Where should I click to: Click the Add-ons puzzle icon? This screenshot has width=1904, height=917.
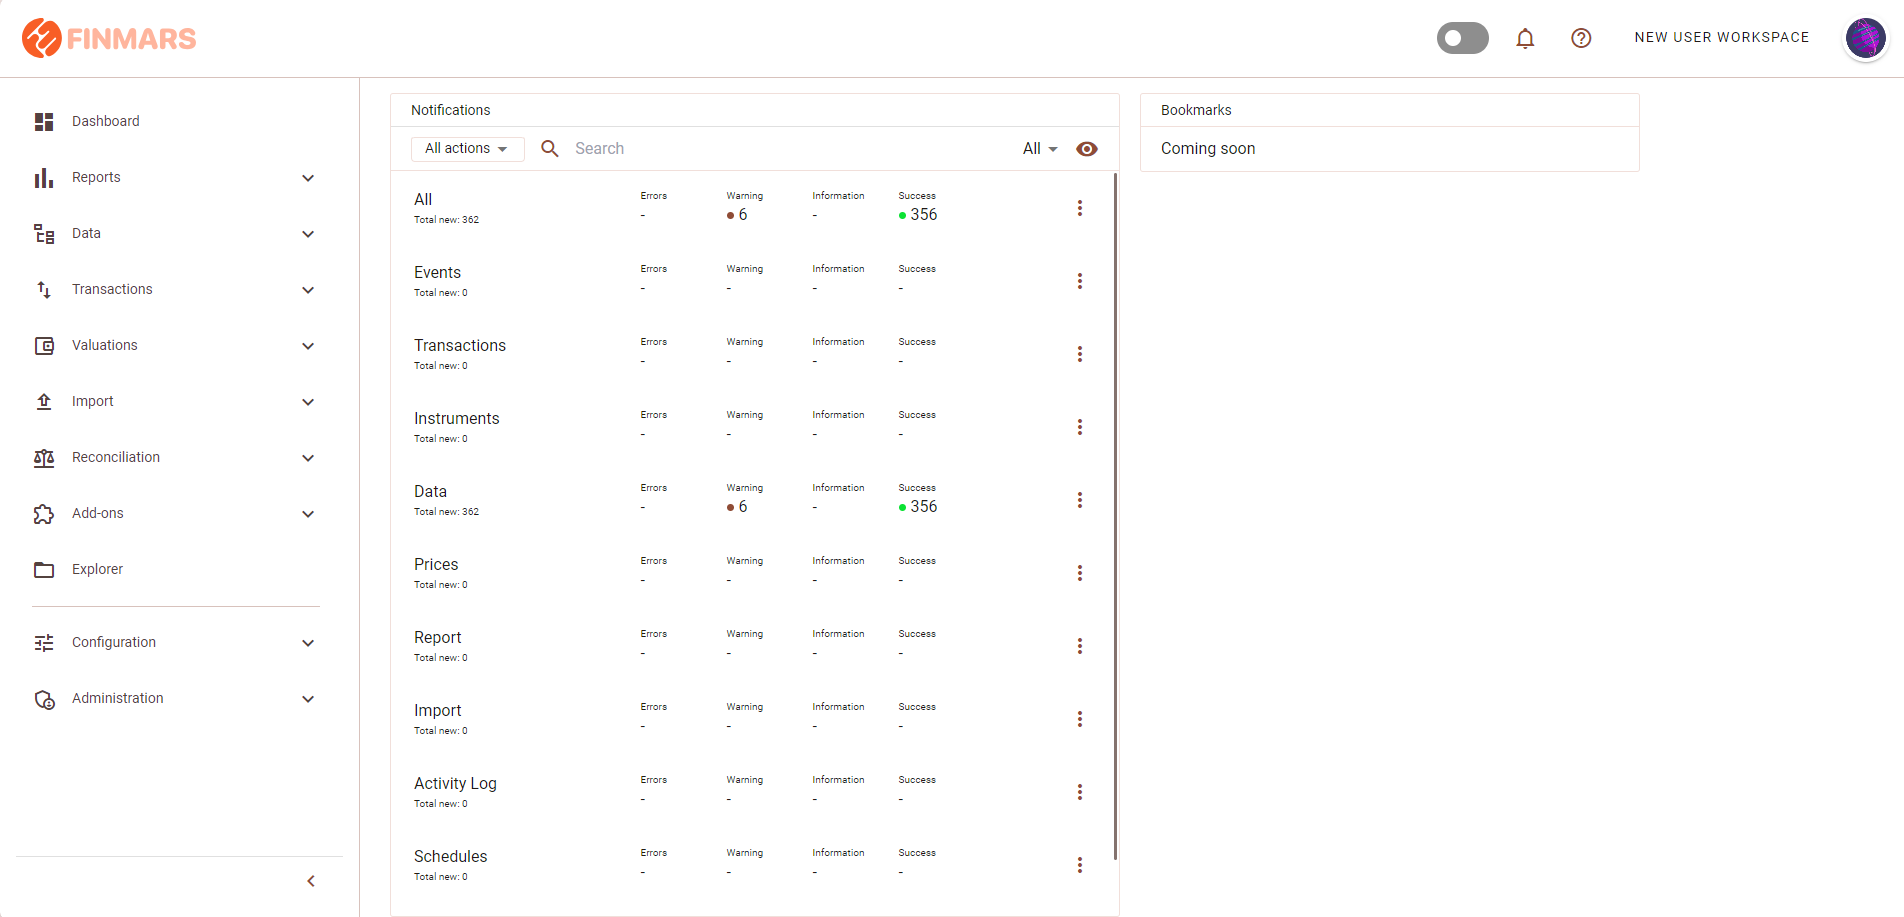pyautogui.click(x=44, y=514)
